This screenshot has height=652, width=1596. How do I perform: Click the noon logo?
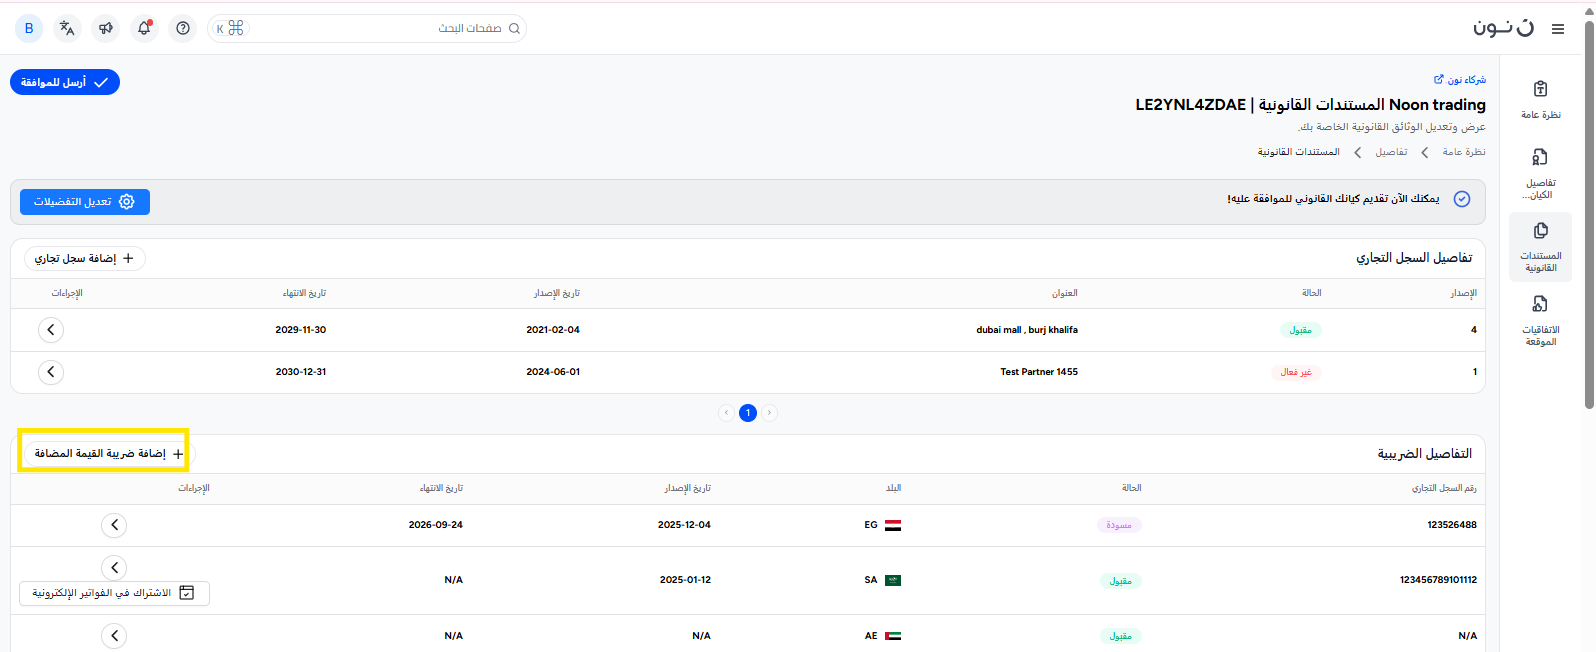click(1503, 28)
